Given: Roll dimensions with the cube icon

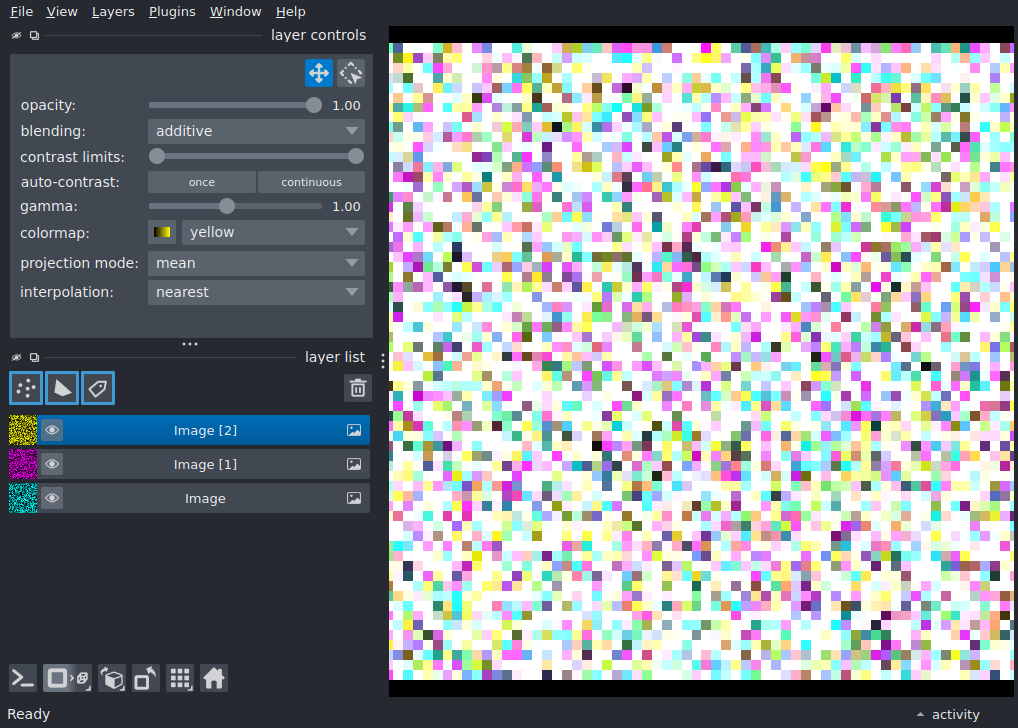Looking at the screenshot, I should click(112, 679).
